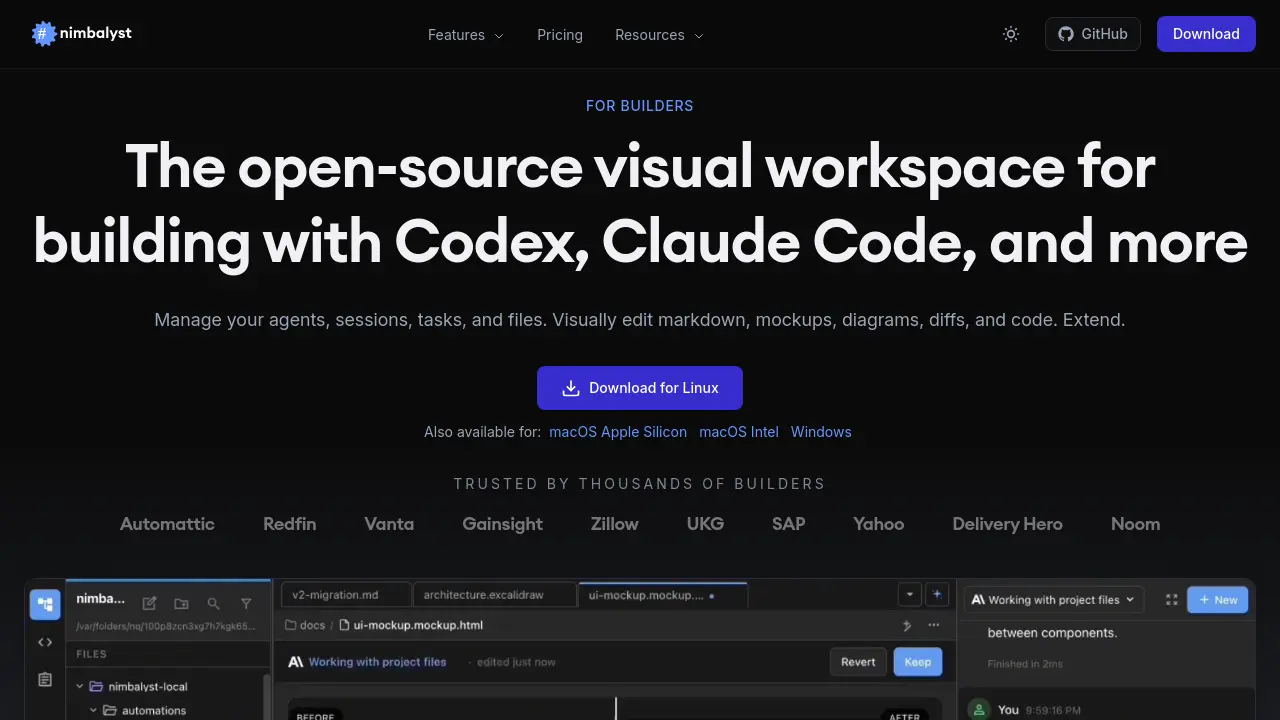
Task: Click the blue sparkle icon beside the tabs
Action: pyautogui.click(x=937, y=594)
